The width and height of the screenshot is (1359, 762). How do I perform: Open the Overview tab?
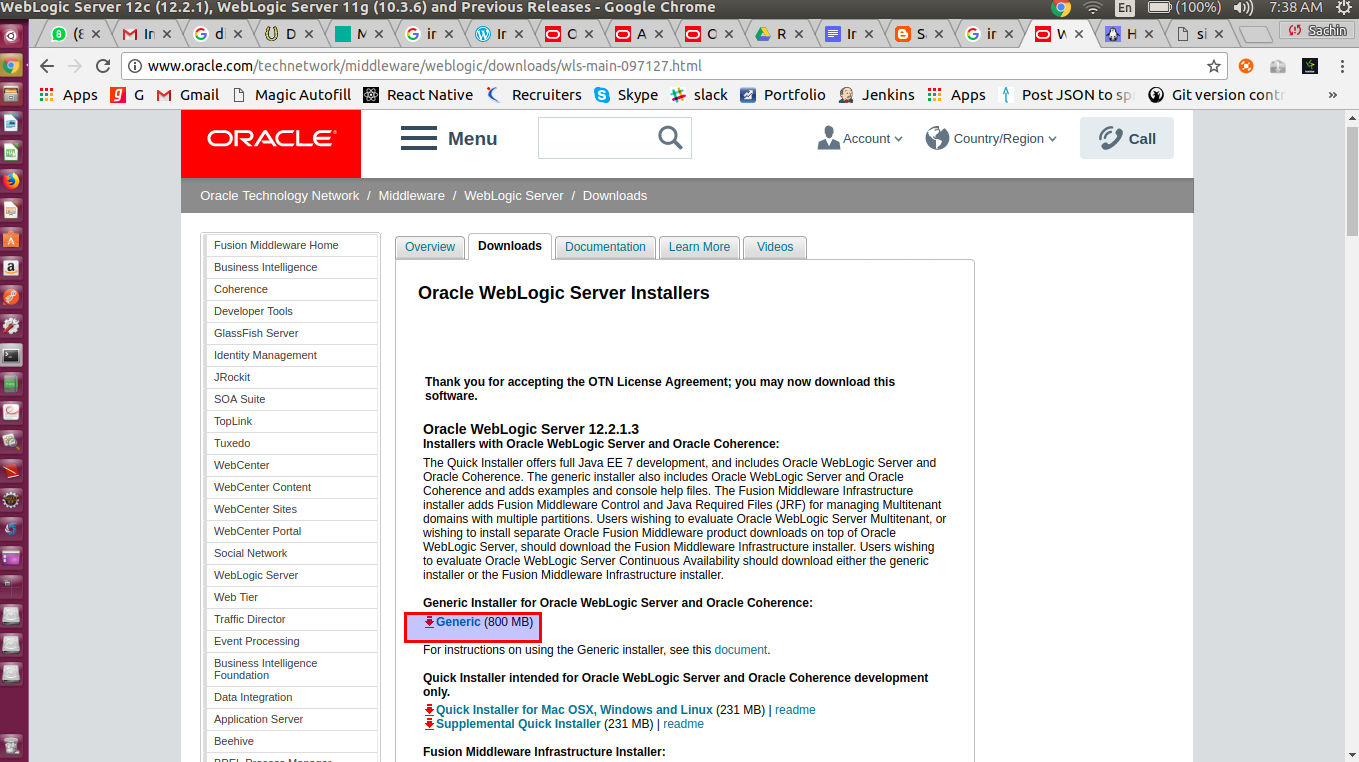pyautogui.click(x=430, y=247)
